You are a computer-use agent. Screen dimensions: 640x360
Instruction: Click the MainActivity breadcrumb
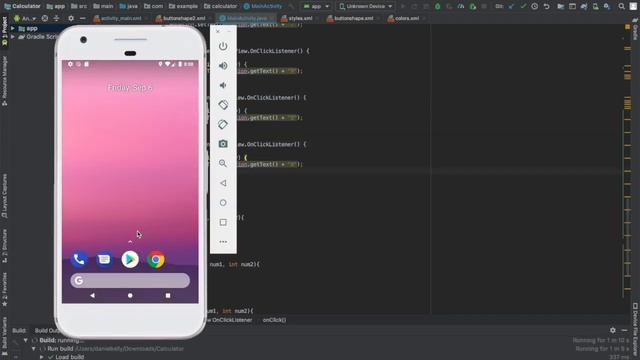click(263, 6)
